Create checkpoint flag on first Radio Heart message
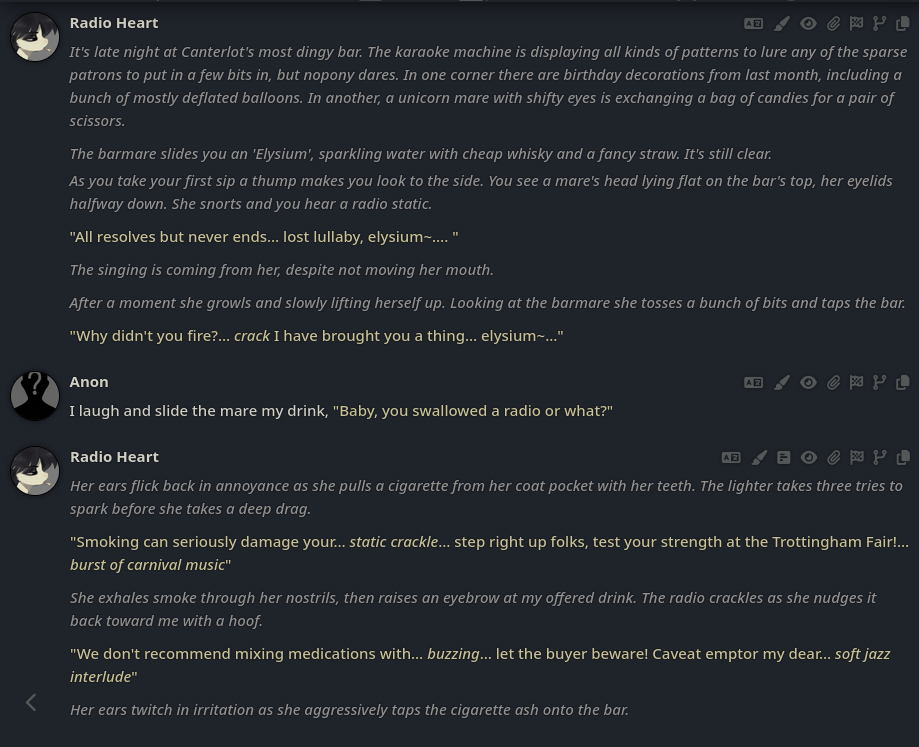 click(x=856, y=23)
